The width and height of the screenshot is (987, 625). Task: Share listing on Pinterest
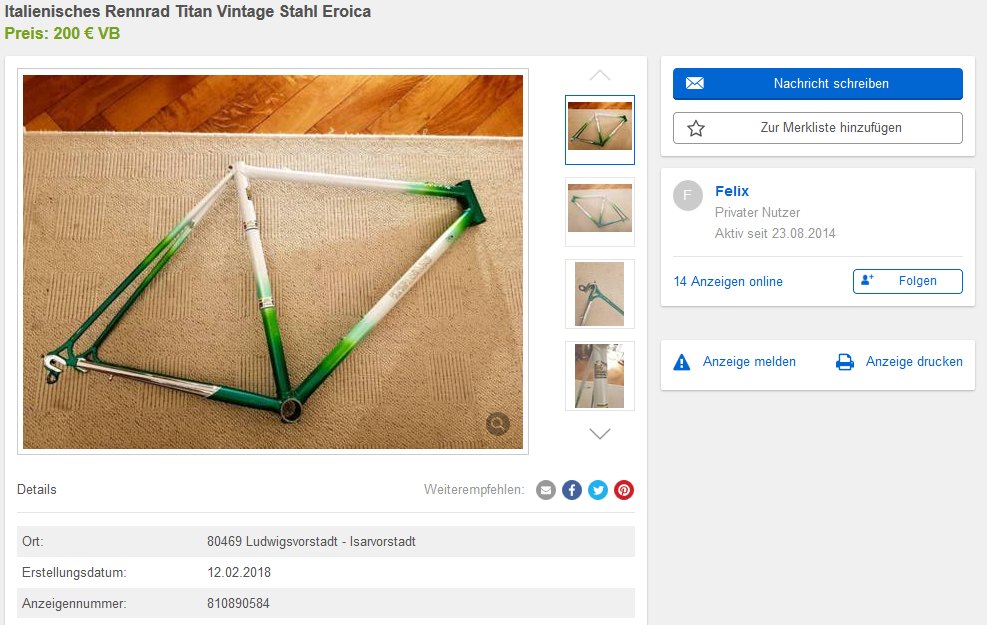(x=624, y=490)
